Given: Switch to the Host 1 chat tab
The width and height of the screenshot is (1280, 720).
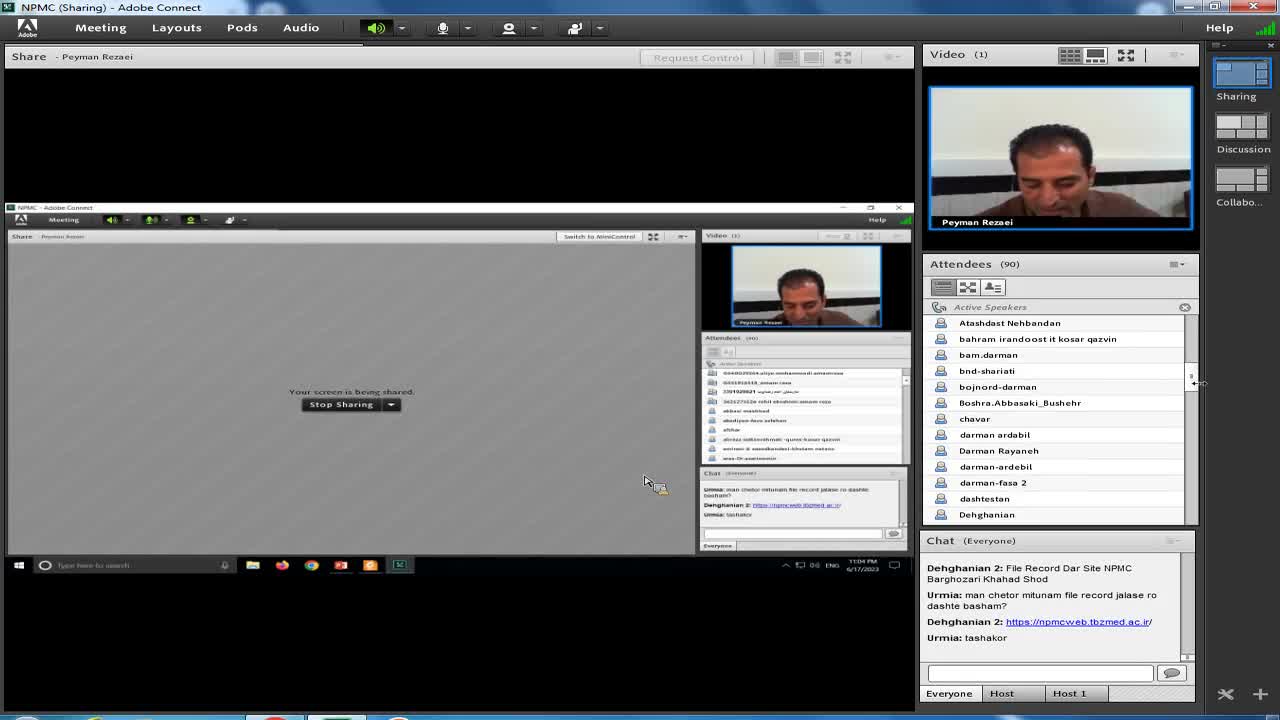Looking at the screenshot, I should 1068,693.
